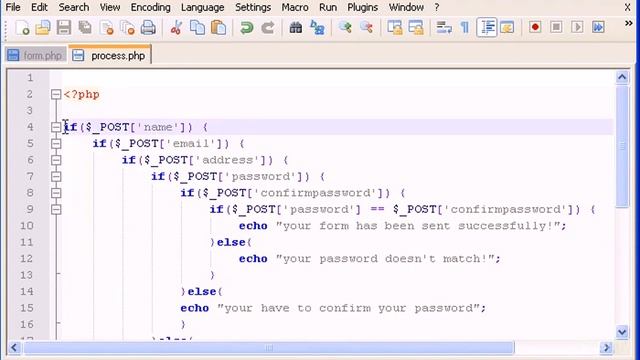This screenshot has width=640, height=360.
Task: Open the Language menu
Action: [202, 7]
